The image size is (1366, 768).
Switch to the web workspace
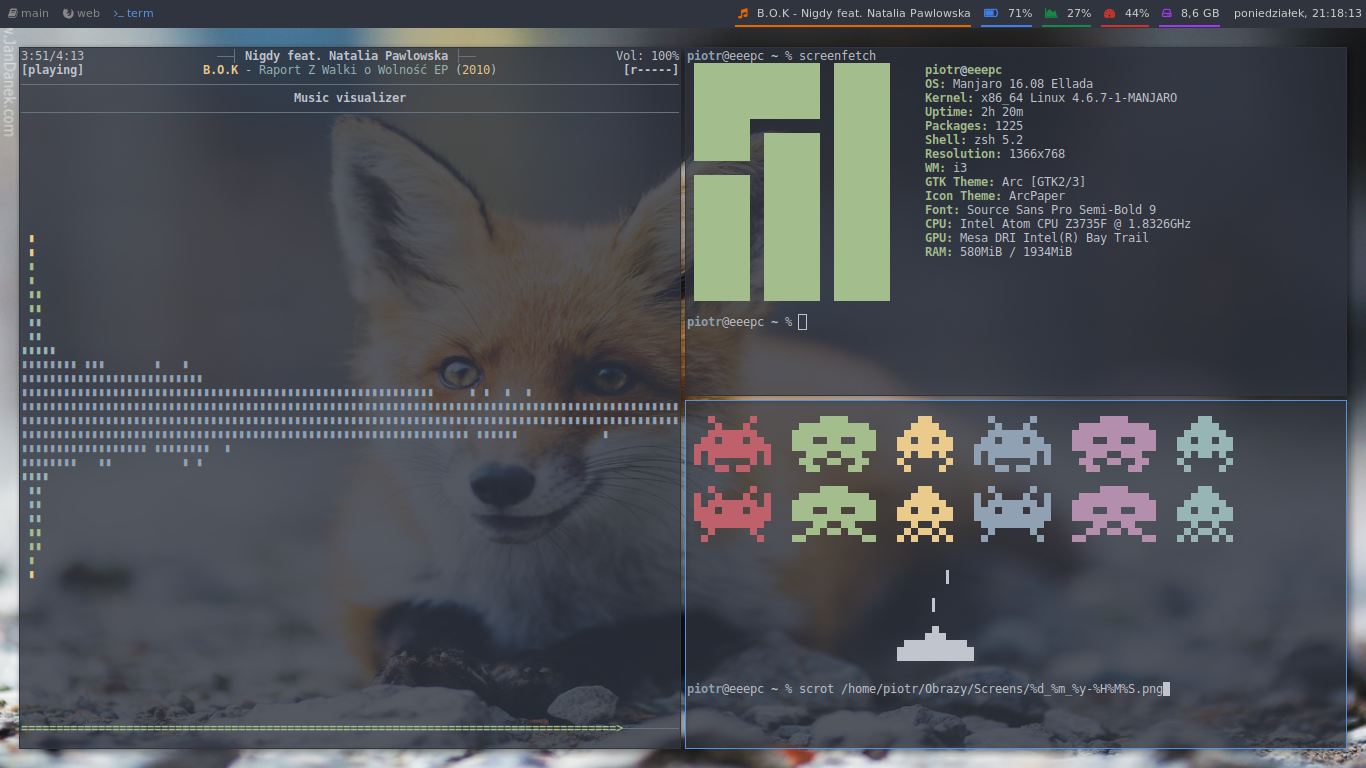tap(81, 13)
